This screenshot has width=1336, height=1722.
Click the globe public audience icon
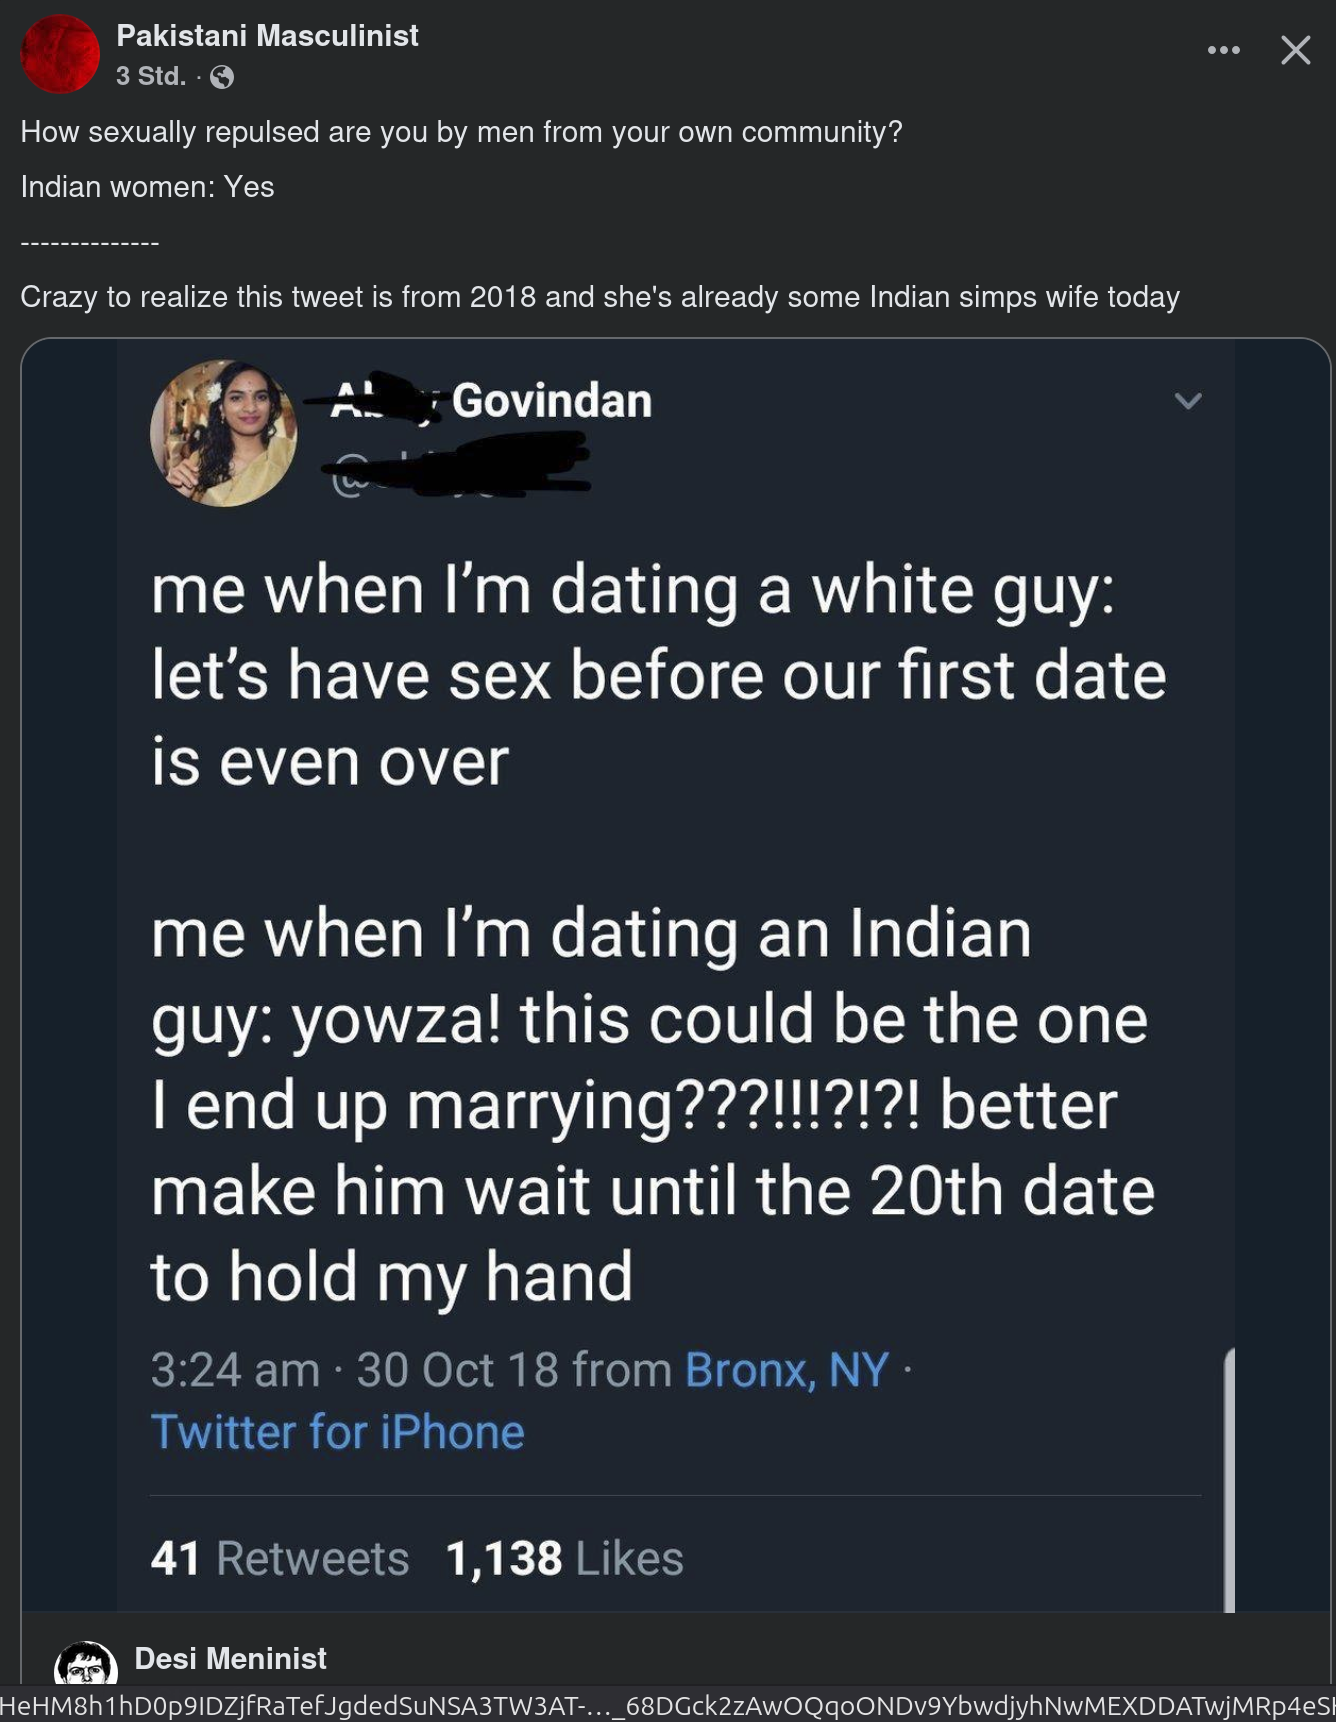point(222,77)
